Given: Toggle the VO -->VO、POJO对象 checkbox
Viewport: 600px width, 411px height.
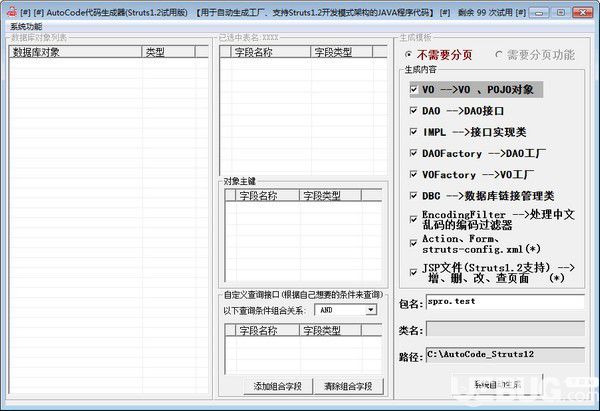Looking at the screenshot, I should [413, 89].
